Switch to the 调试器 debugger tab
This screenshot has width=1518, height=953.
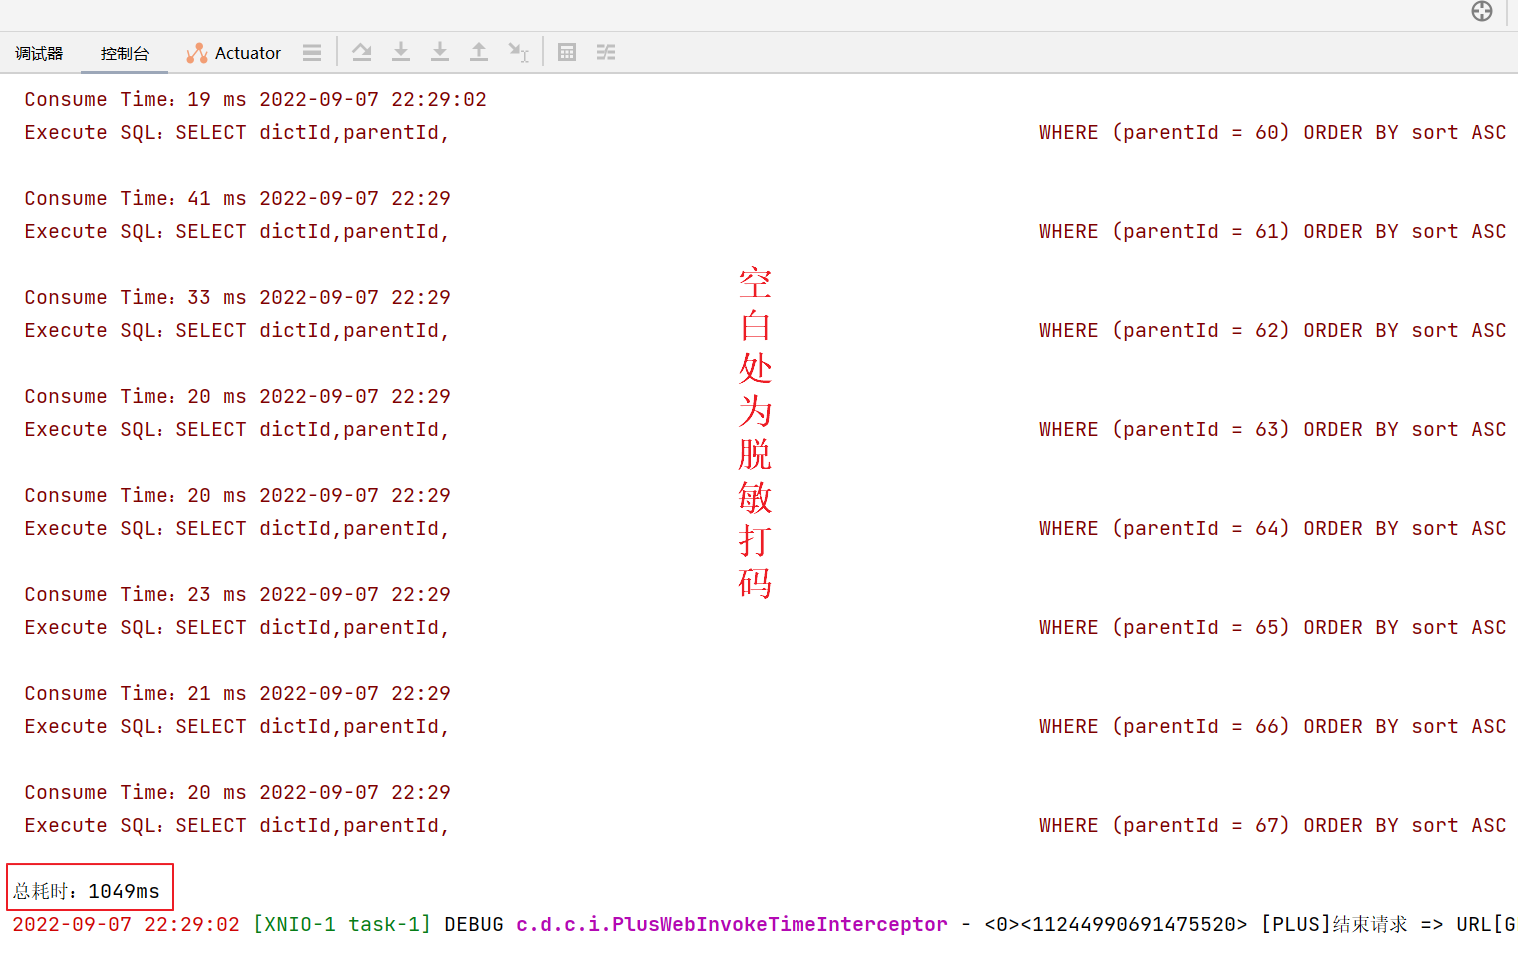pos(39,53)
